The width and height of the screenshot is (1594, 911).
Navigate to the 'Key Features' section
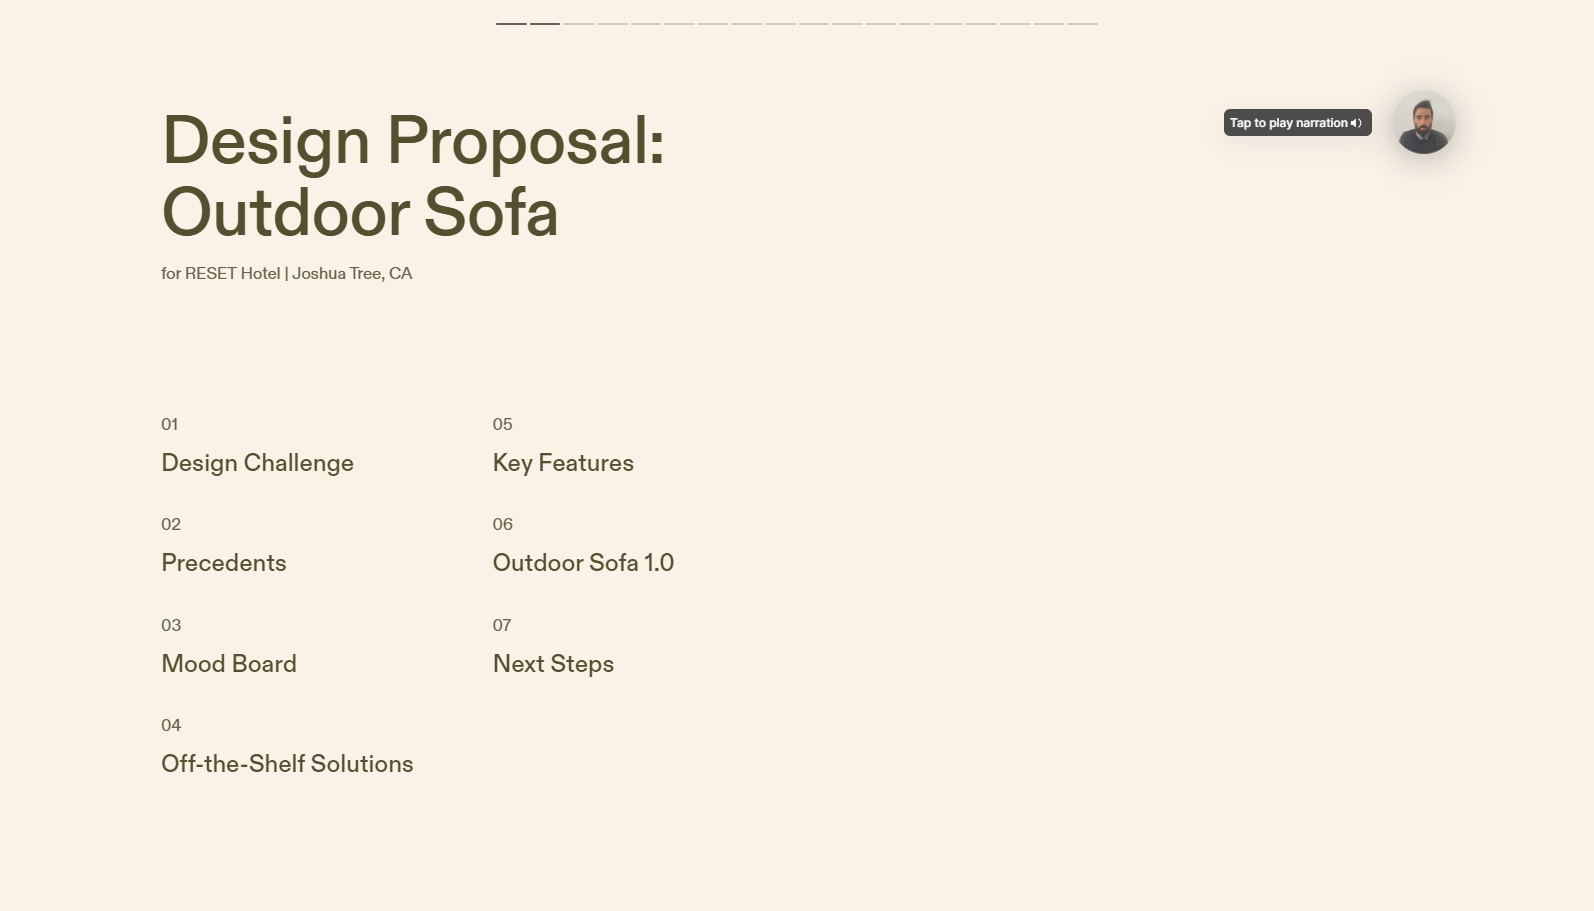click(x=563, y=463)
